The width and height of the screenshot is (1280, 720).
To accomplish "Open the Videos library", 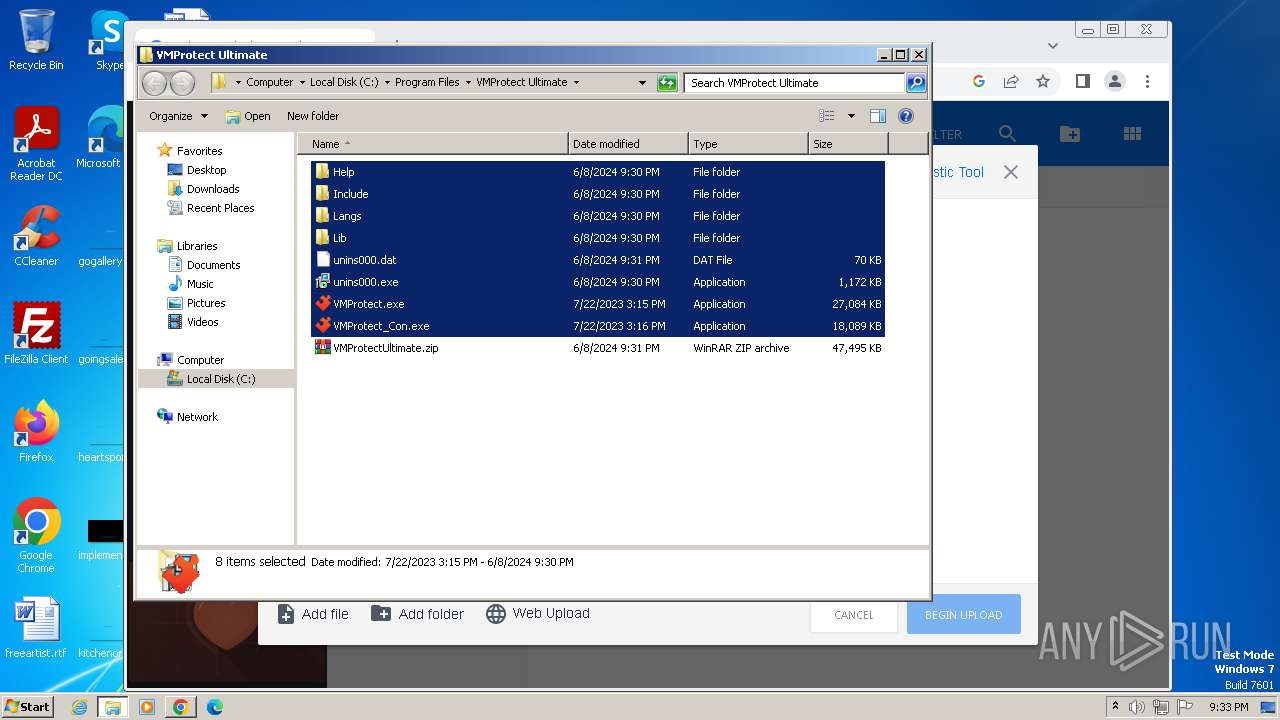I will 202,322.
